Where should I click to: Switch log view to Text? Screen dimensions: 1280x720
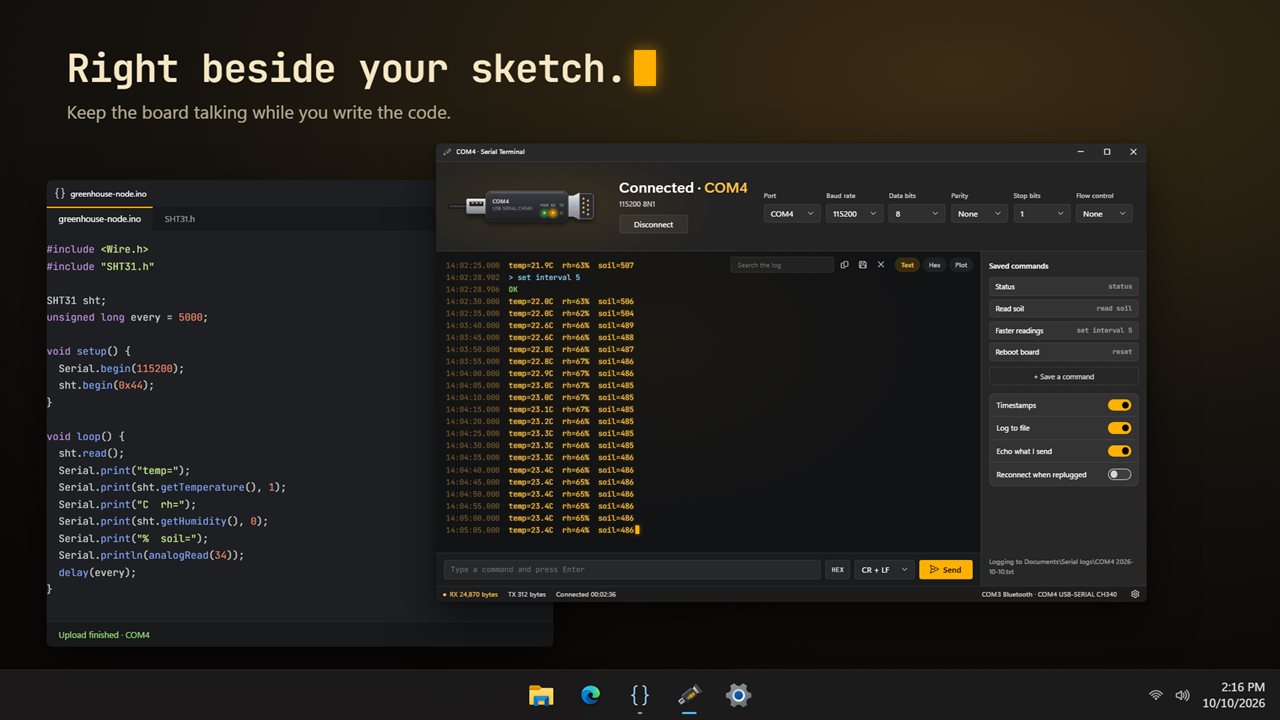coord(907,265)
